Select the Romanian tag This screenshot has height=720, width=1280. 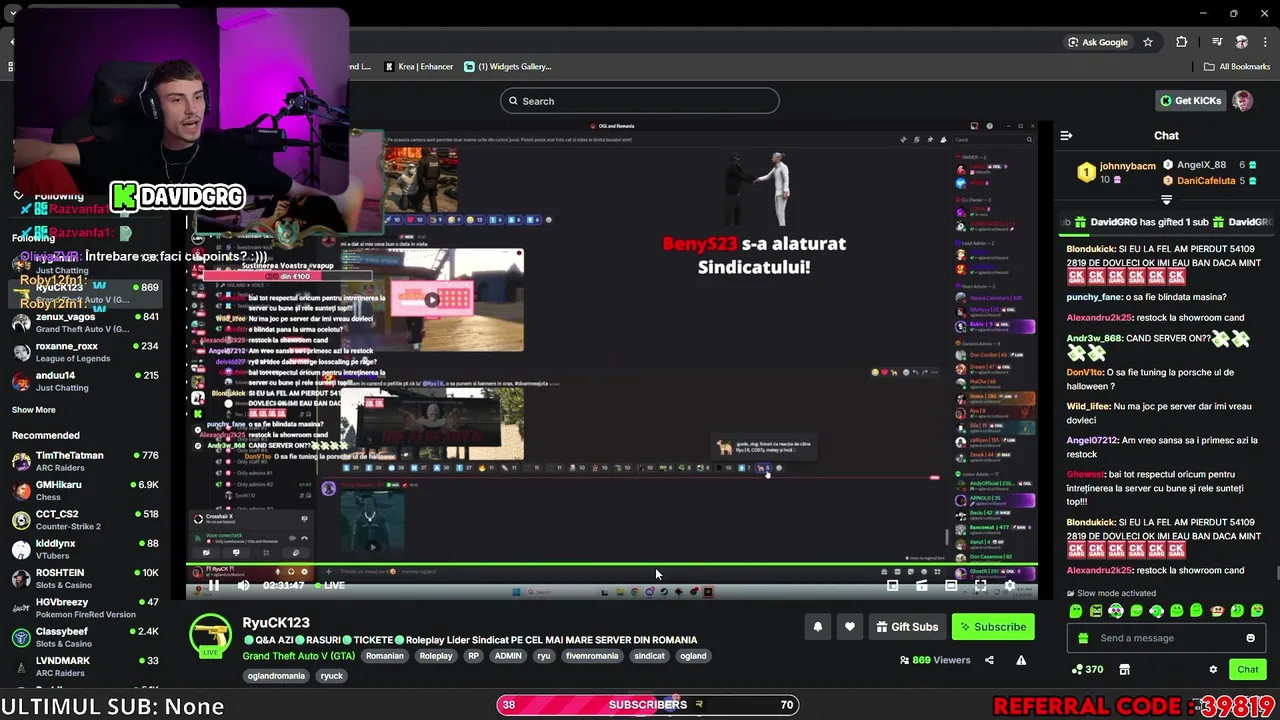coord(385,656)
